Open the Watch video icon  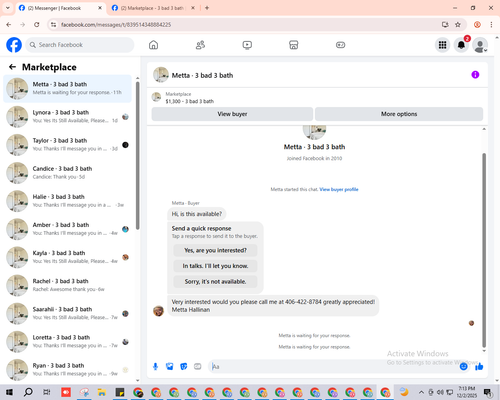[x=247, y=45]
